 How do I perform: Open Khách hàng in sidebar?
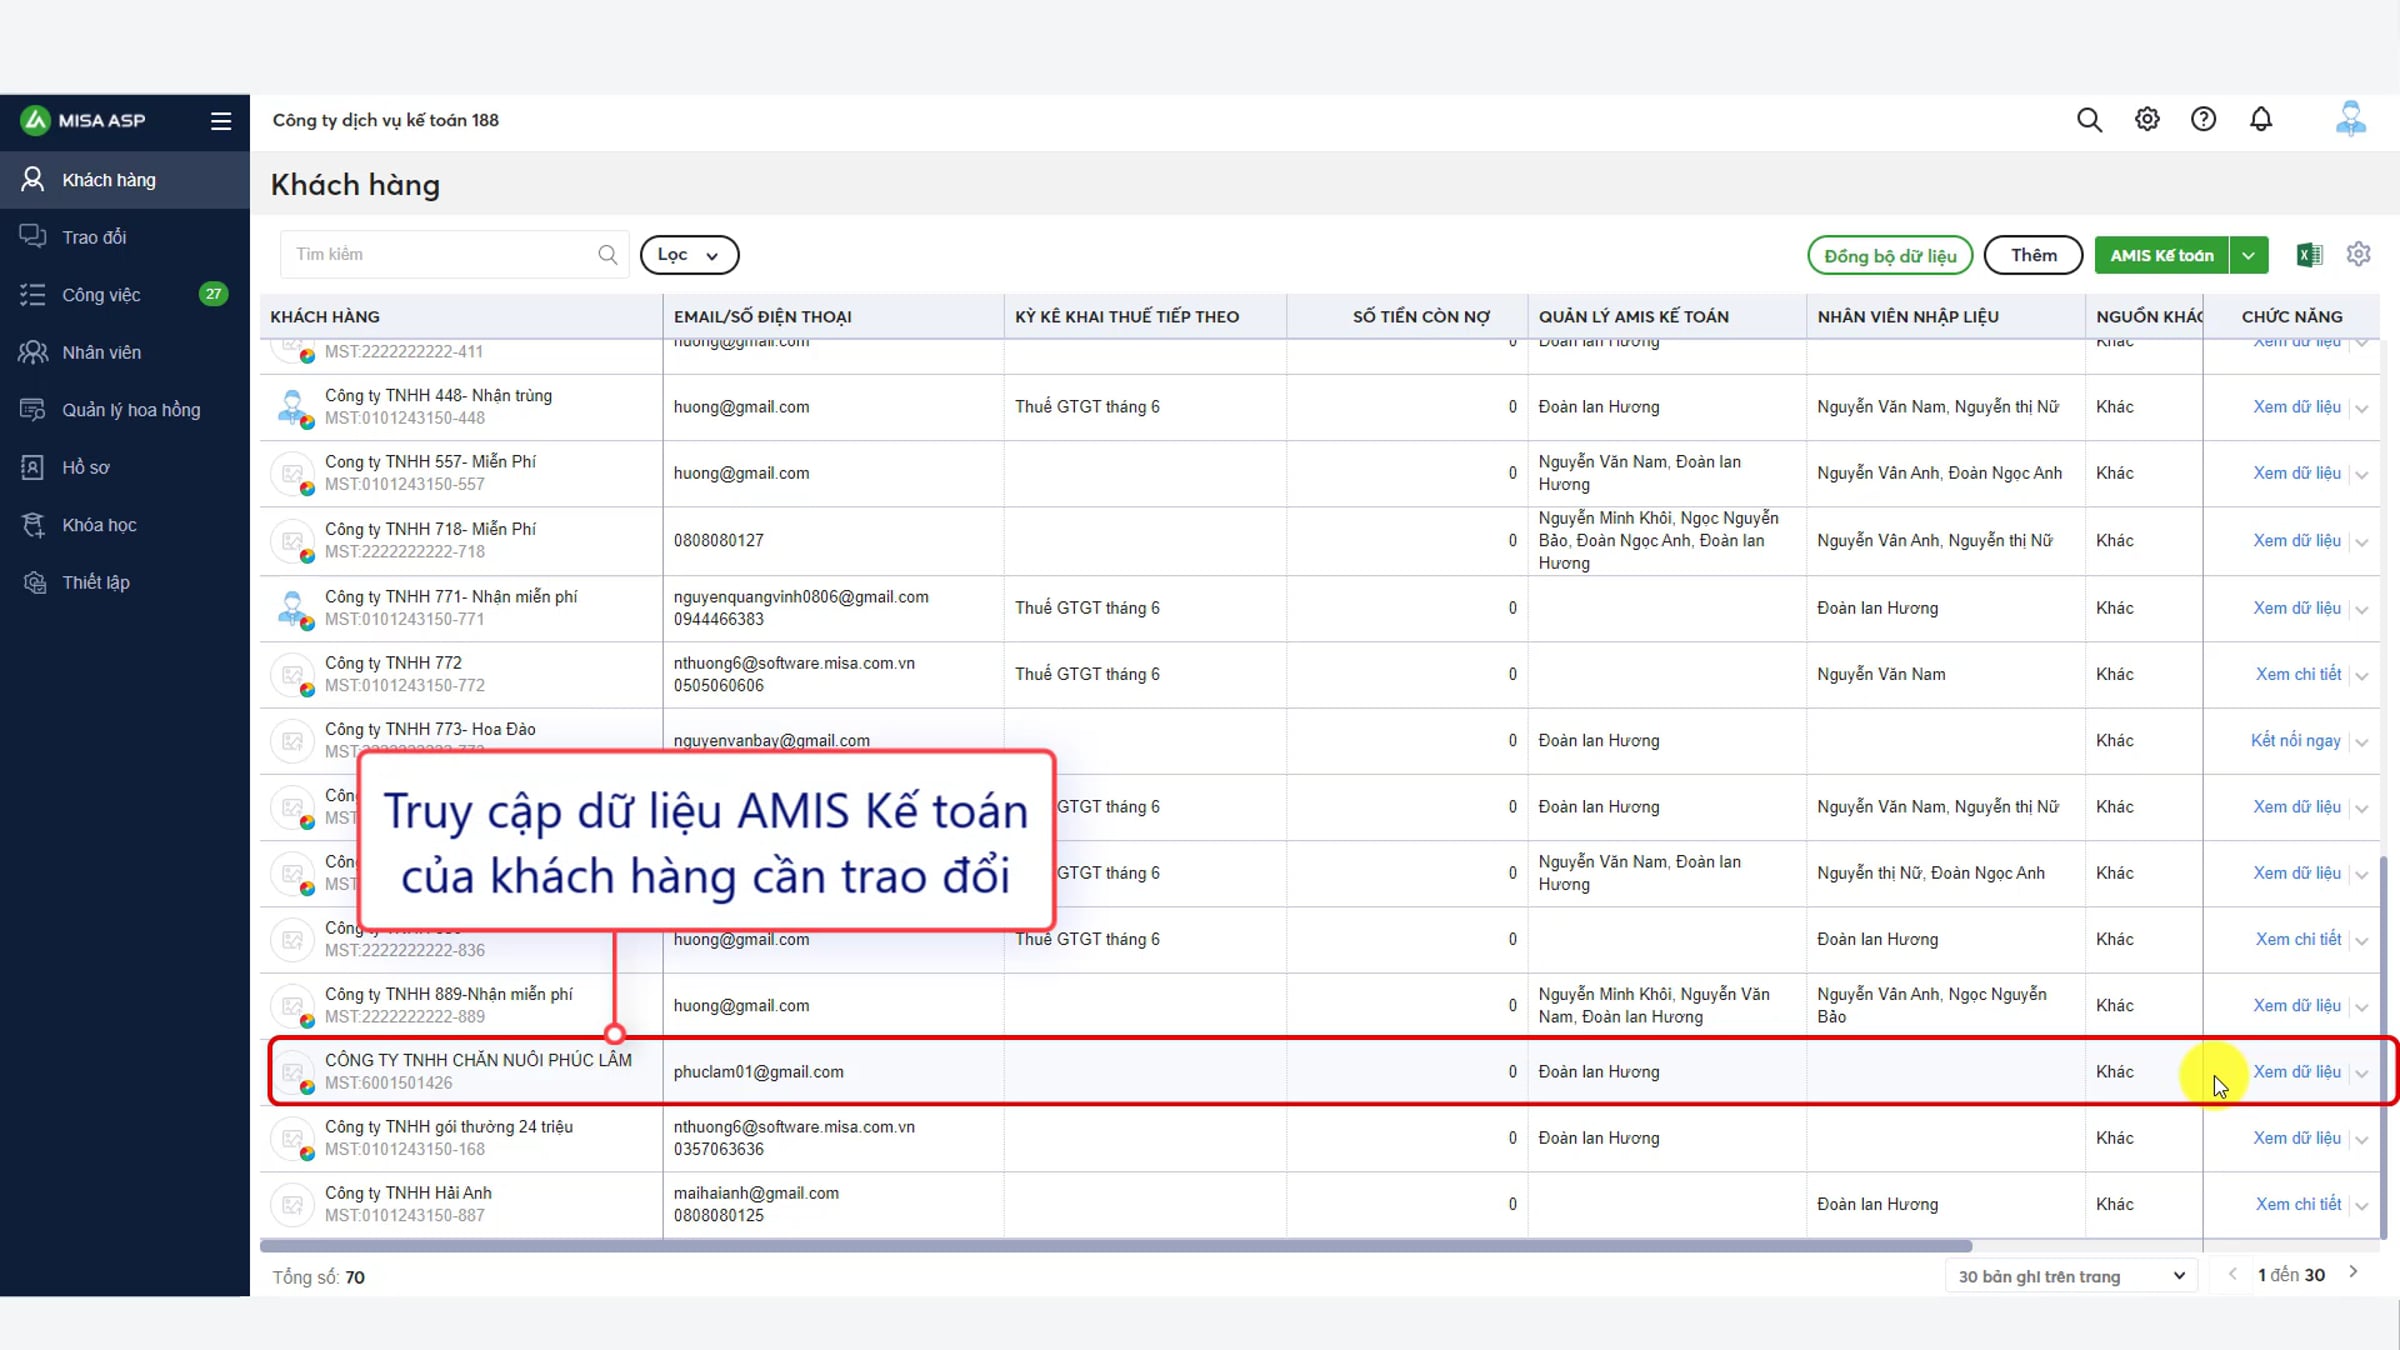click(125, 180)
